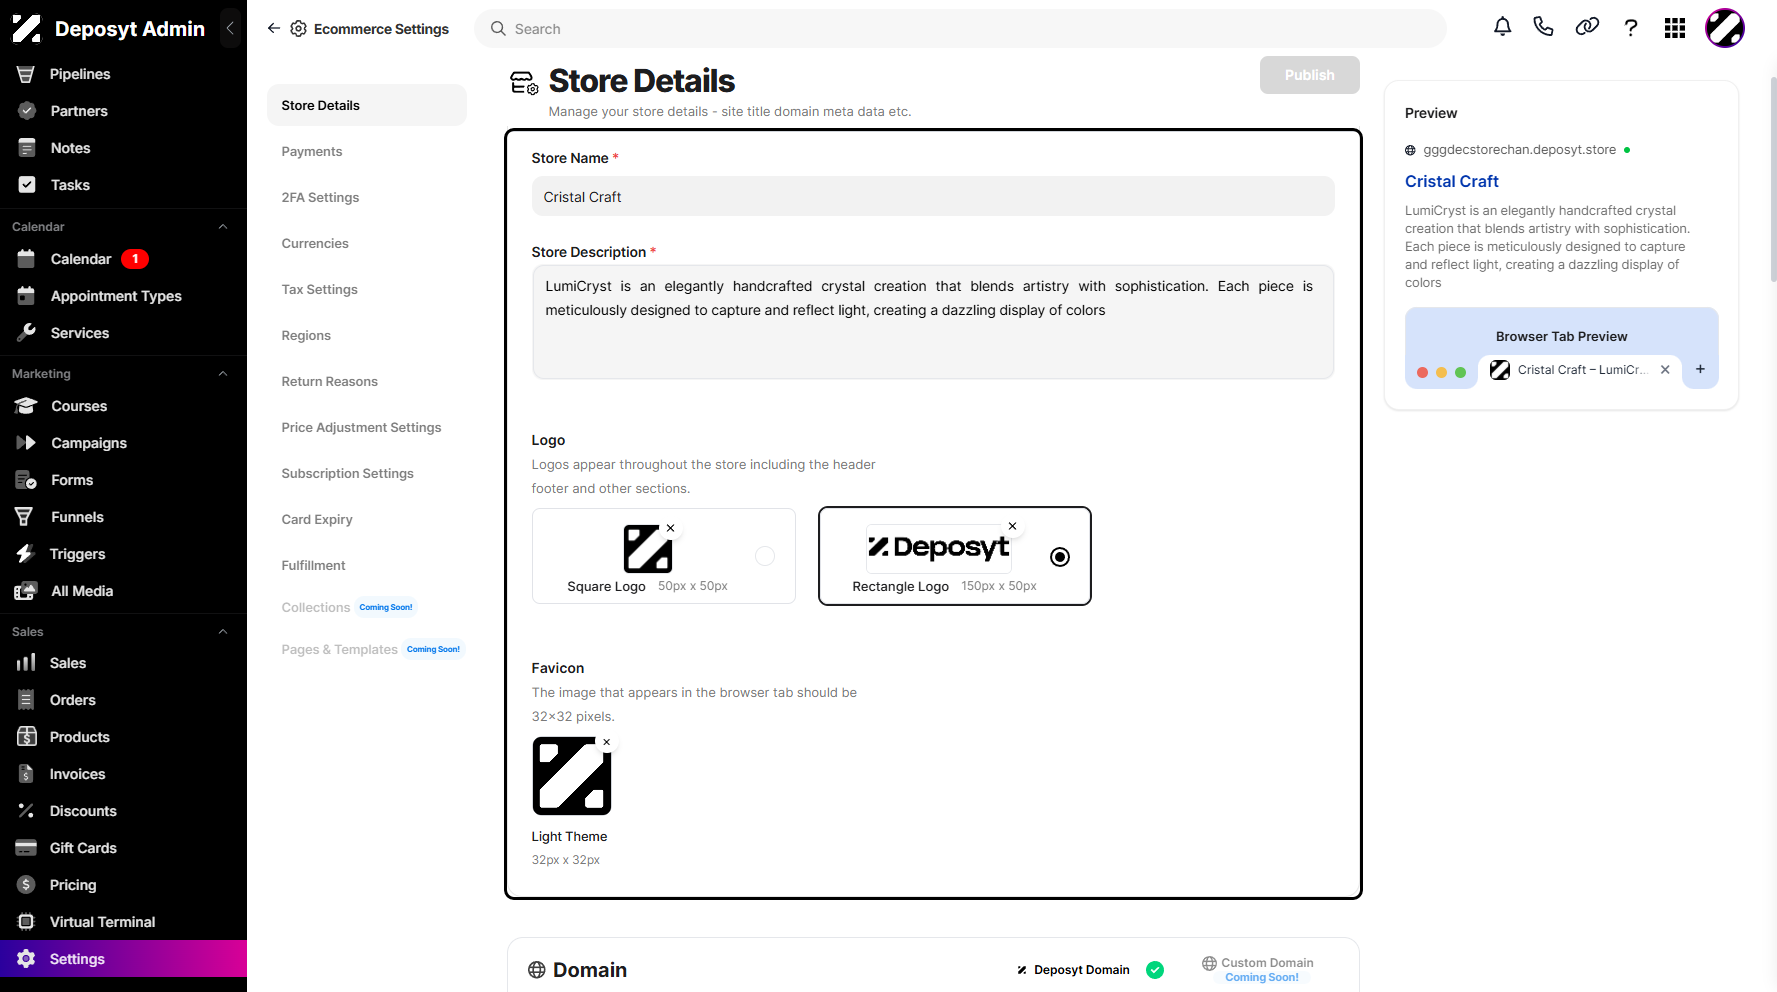Click the Store Description text area

click(x=933, y=322)
